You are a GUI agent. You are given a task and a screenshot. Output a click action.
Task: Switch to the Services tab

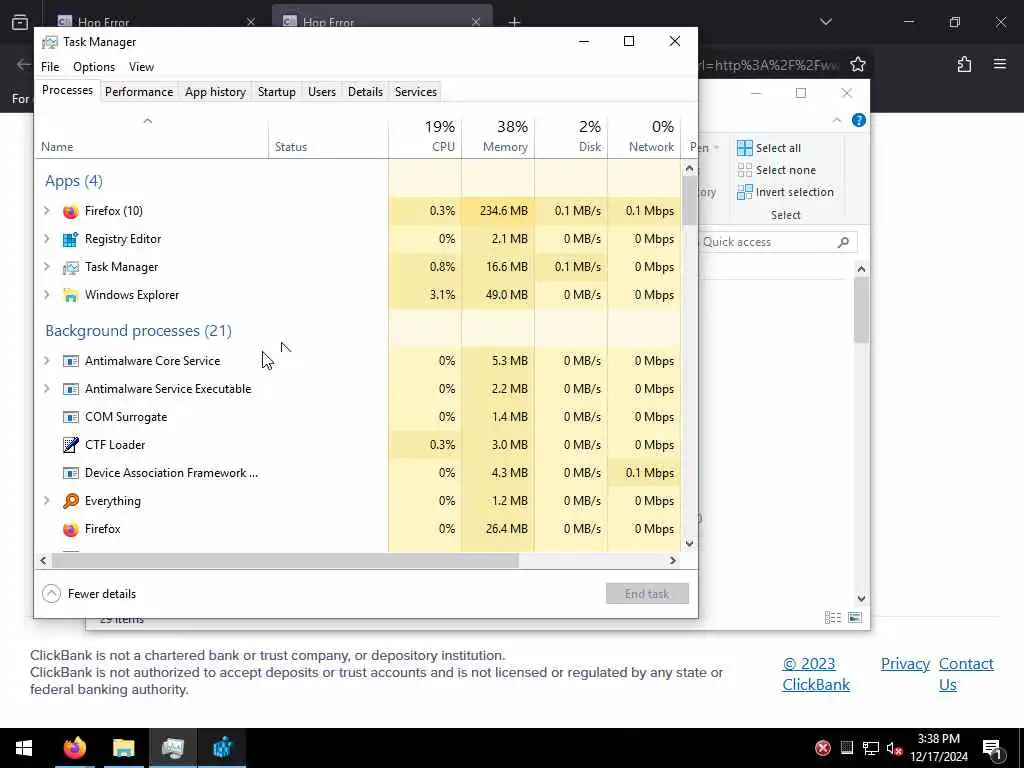click(x=415, y=92)
